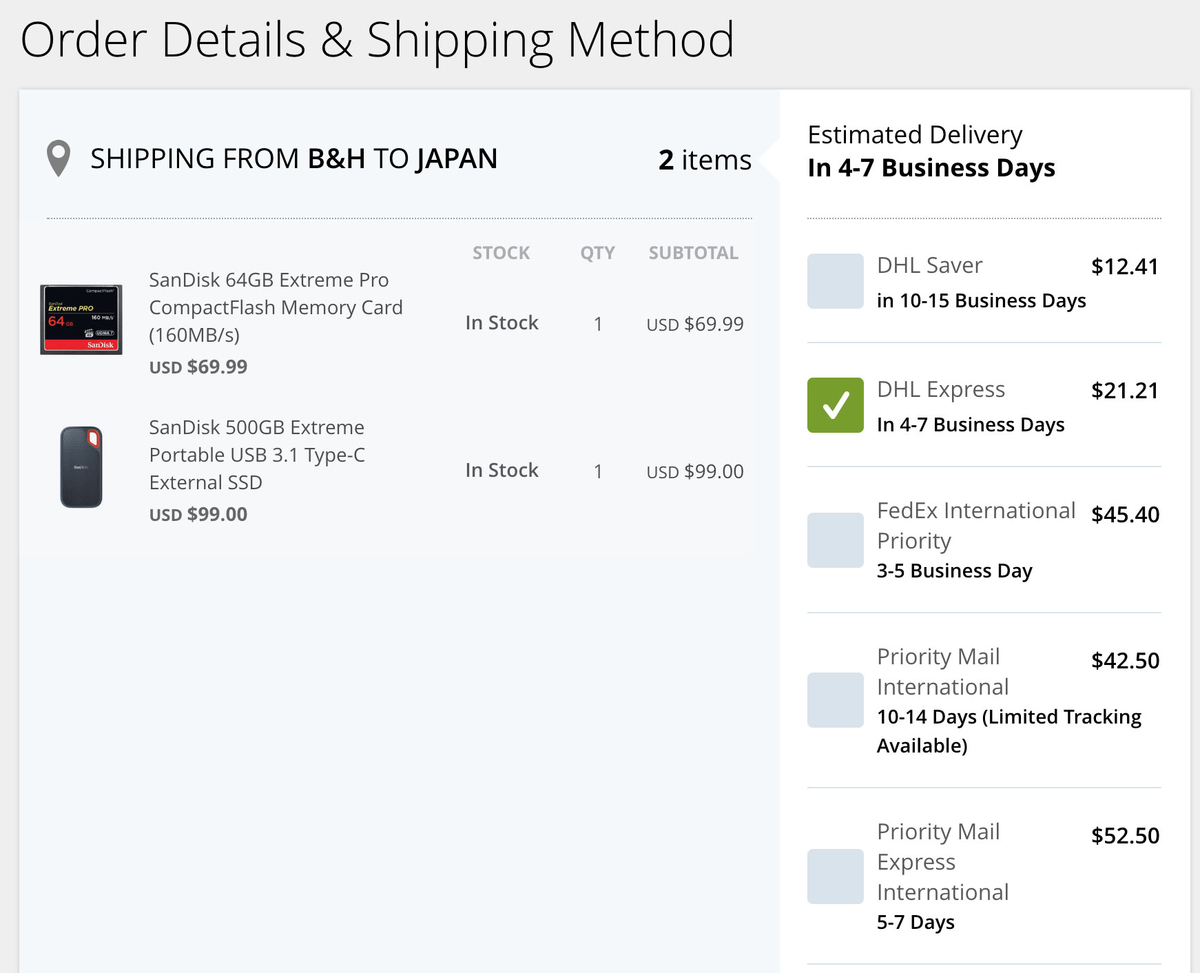
Task: Click the USD $99.00 subtotal
Action: coord(695,472)
